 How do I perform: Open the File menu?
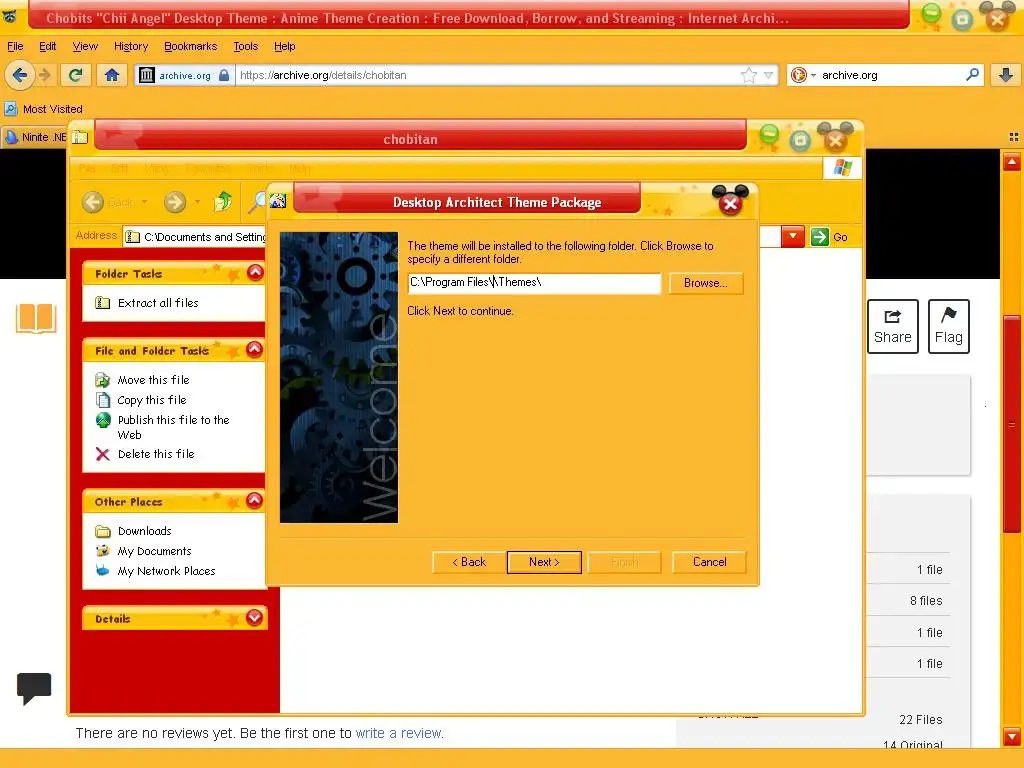click(15, 46)
